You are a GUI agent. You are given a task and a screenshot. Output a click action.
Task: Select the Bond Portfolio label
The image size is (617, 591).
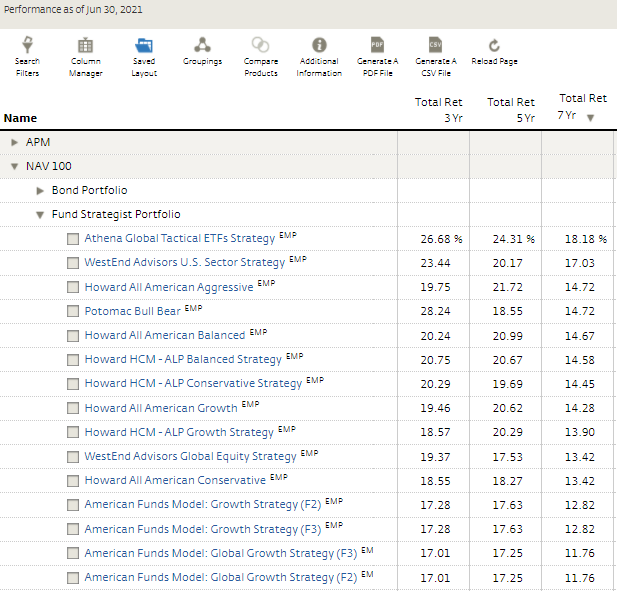pyautogui.click(x=89, y=190)
